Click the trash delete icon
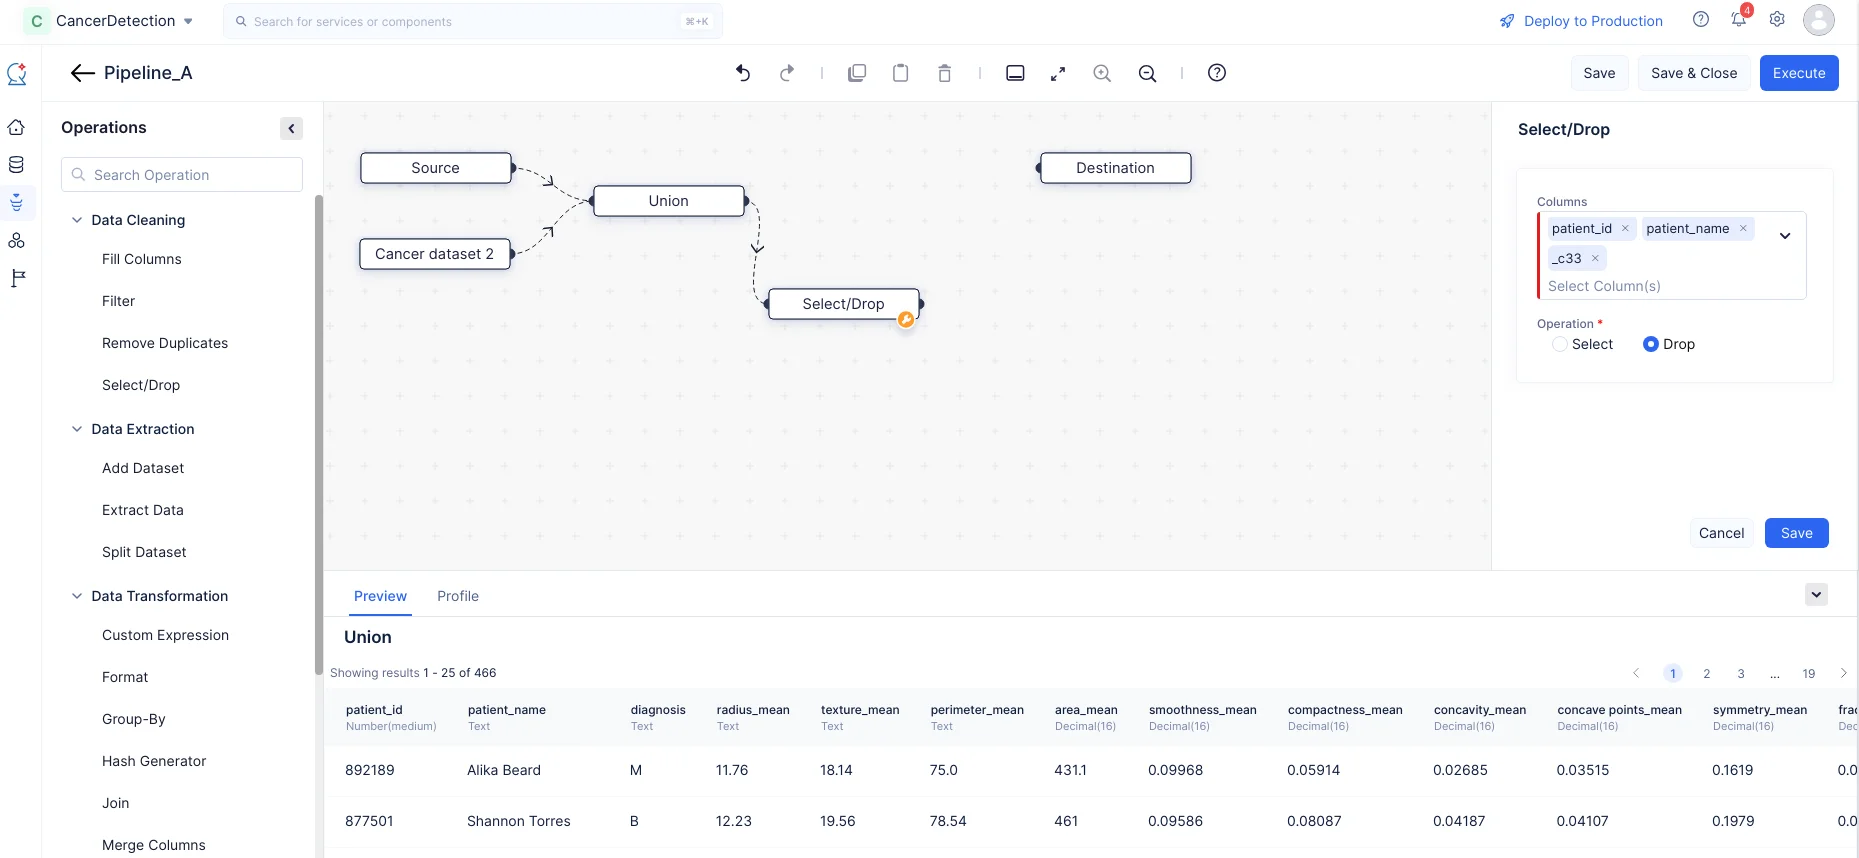This screenshot has width=1859, height=858. click(945, 73)
